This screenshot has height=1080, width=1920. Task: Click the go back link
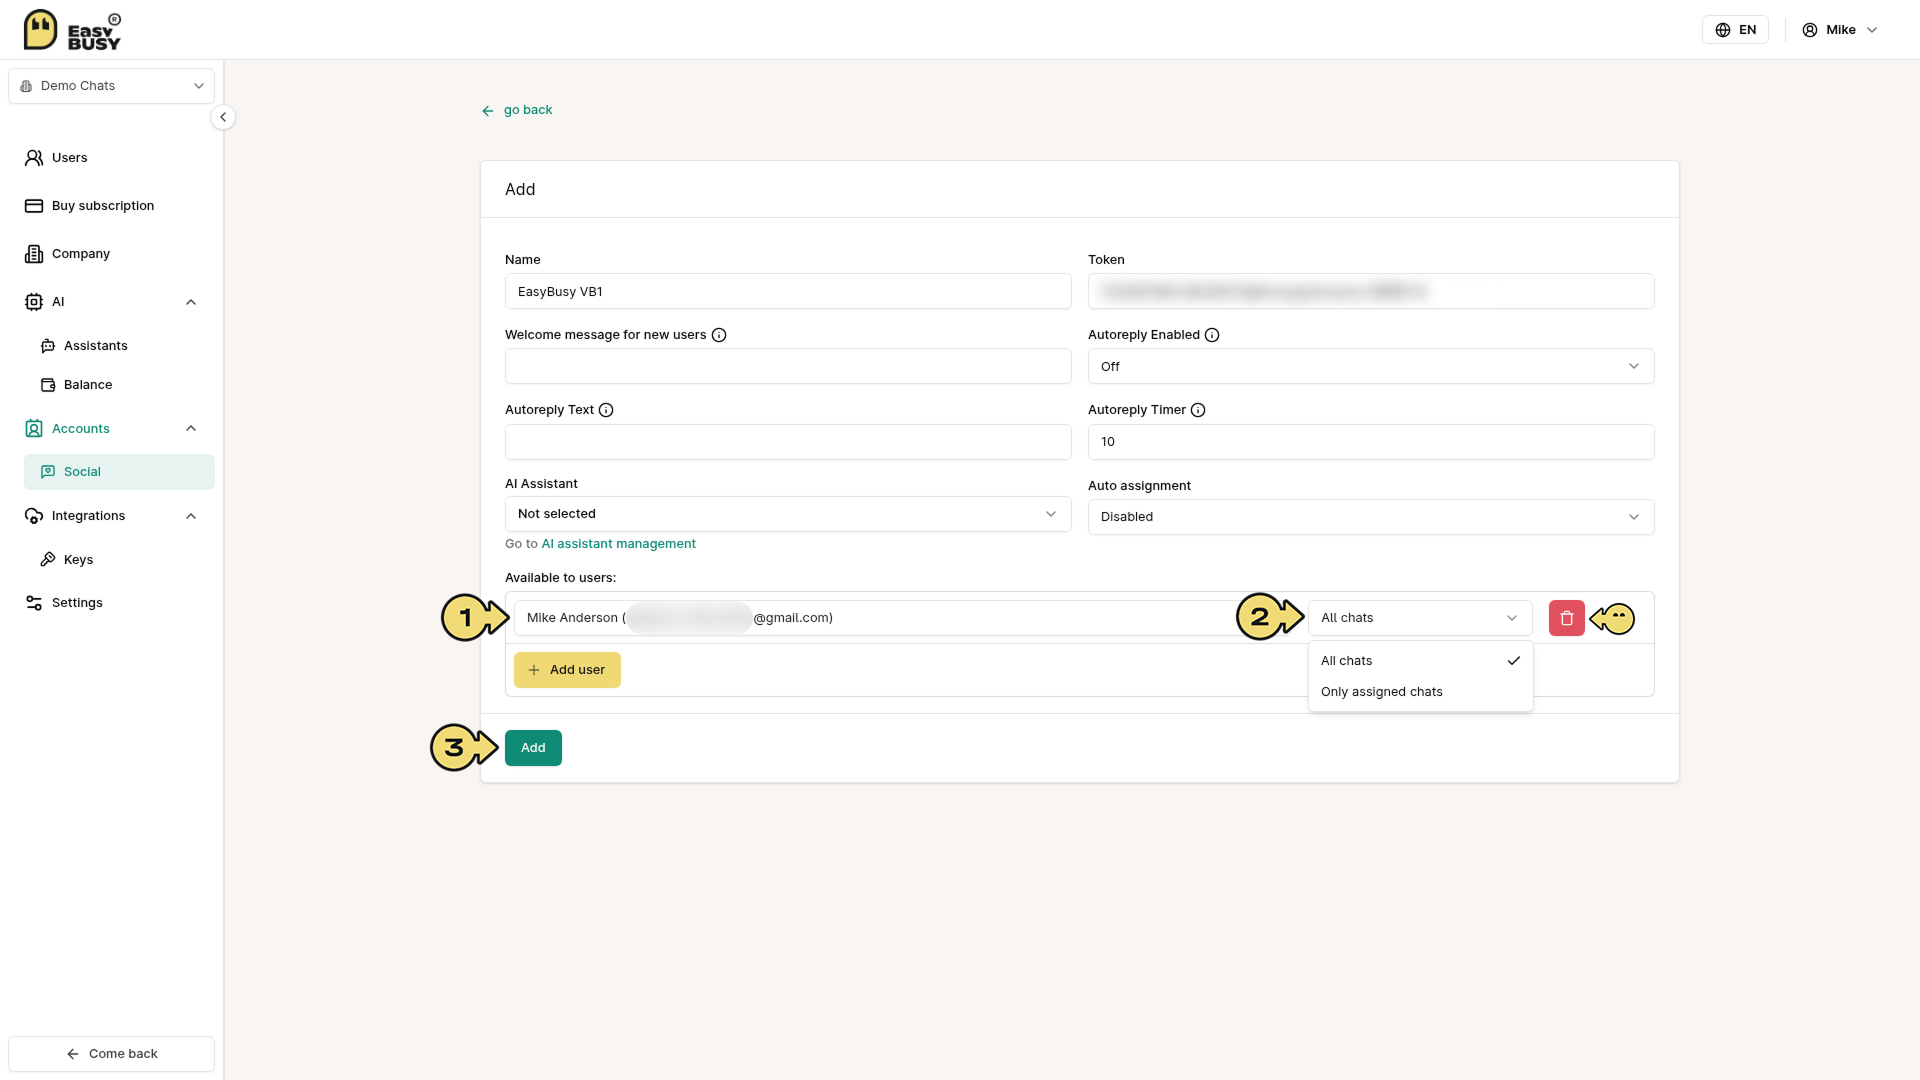point(516,110)
